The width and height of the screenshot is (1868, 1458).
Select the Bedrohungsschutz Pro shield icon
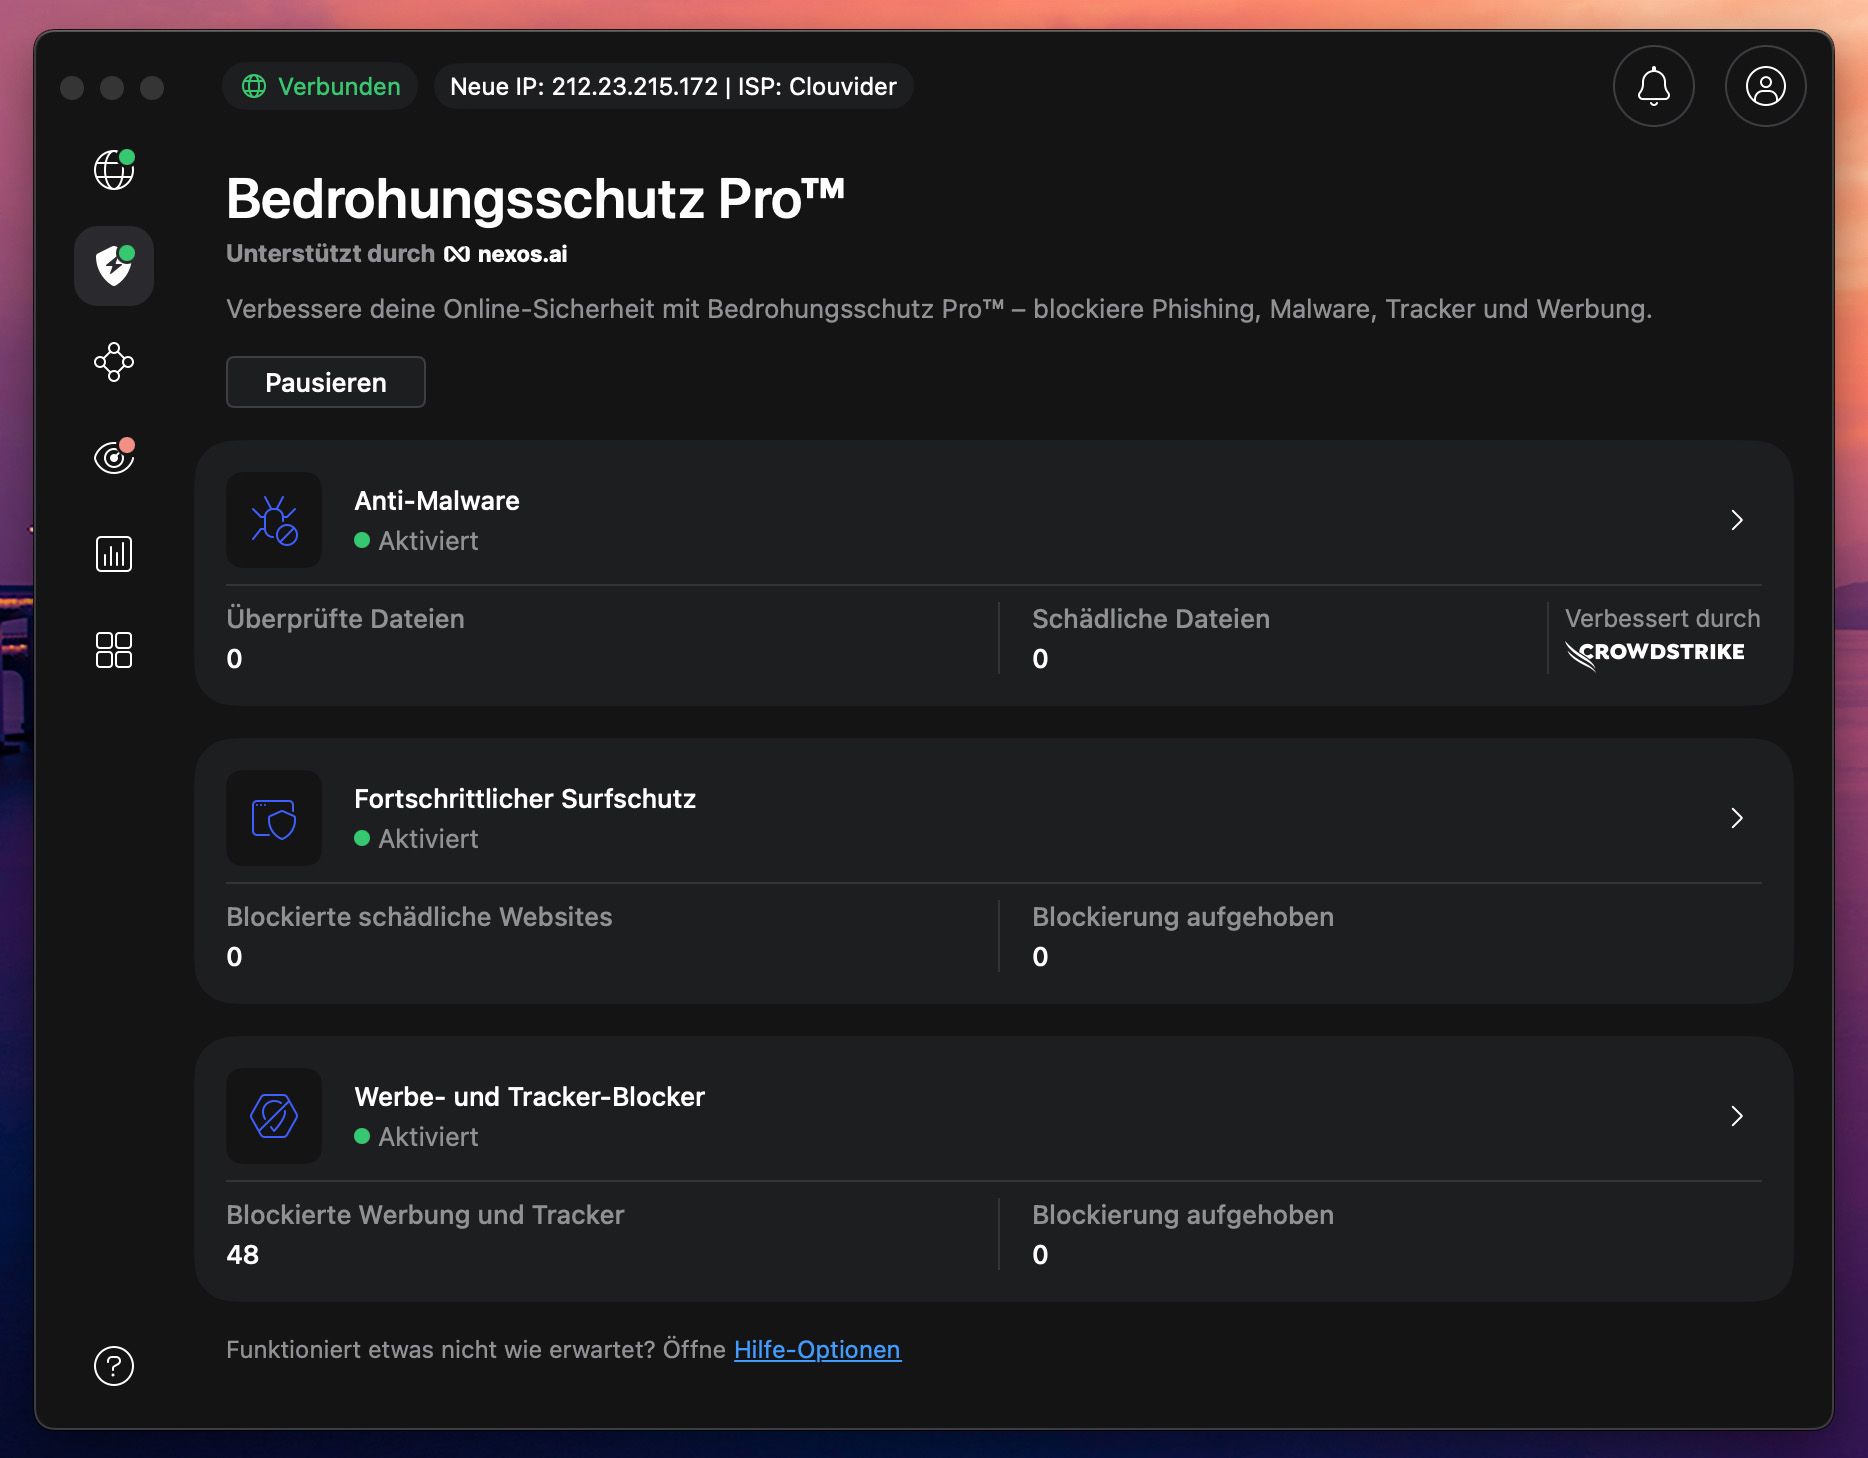coord(113,265)
